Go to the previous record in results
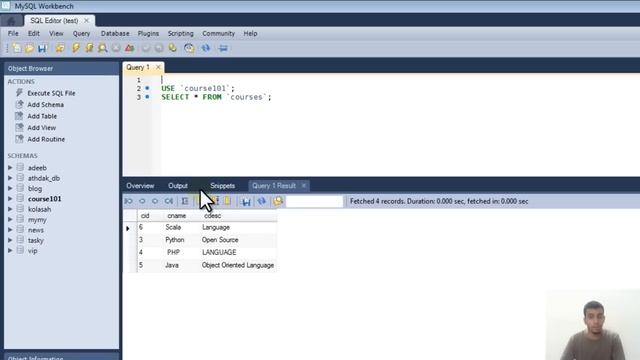The width and height of the screenshot is (640, 360). (x=142, y=201)
